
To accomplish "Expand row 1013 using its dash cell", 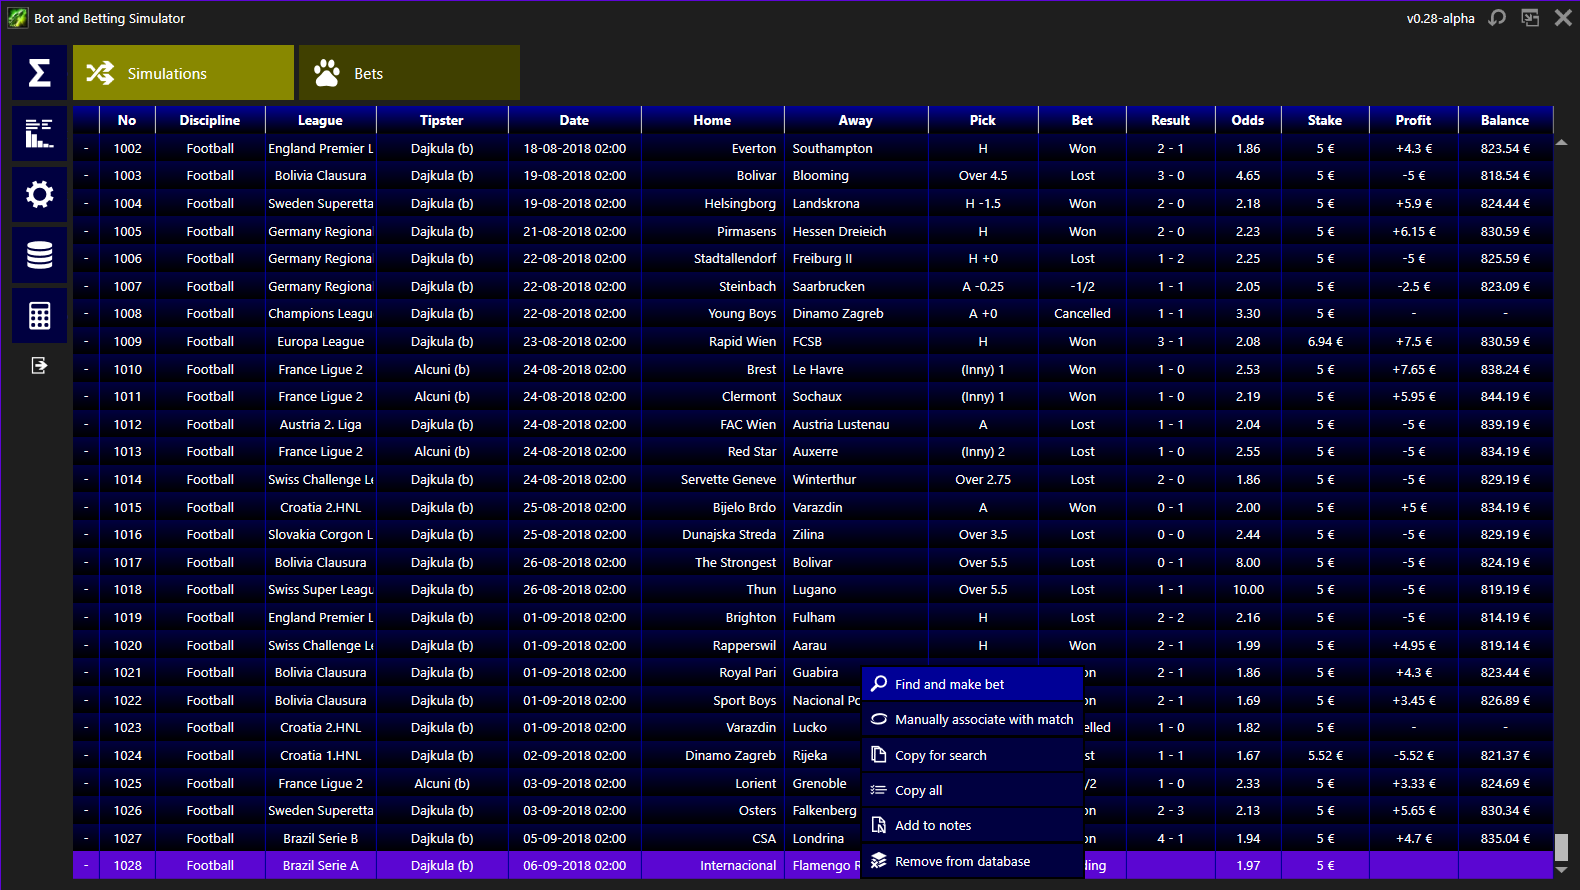I will (86, 451).
